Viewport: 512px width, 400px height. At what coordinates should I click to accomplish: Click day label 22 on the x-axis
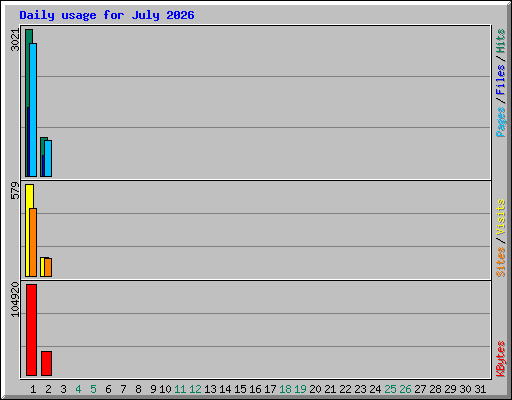pos(345,389)
